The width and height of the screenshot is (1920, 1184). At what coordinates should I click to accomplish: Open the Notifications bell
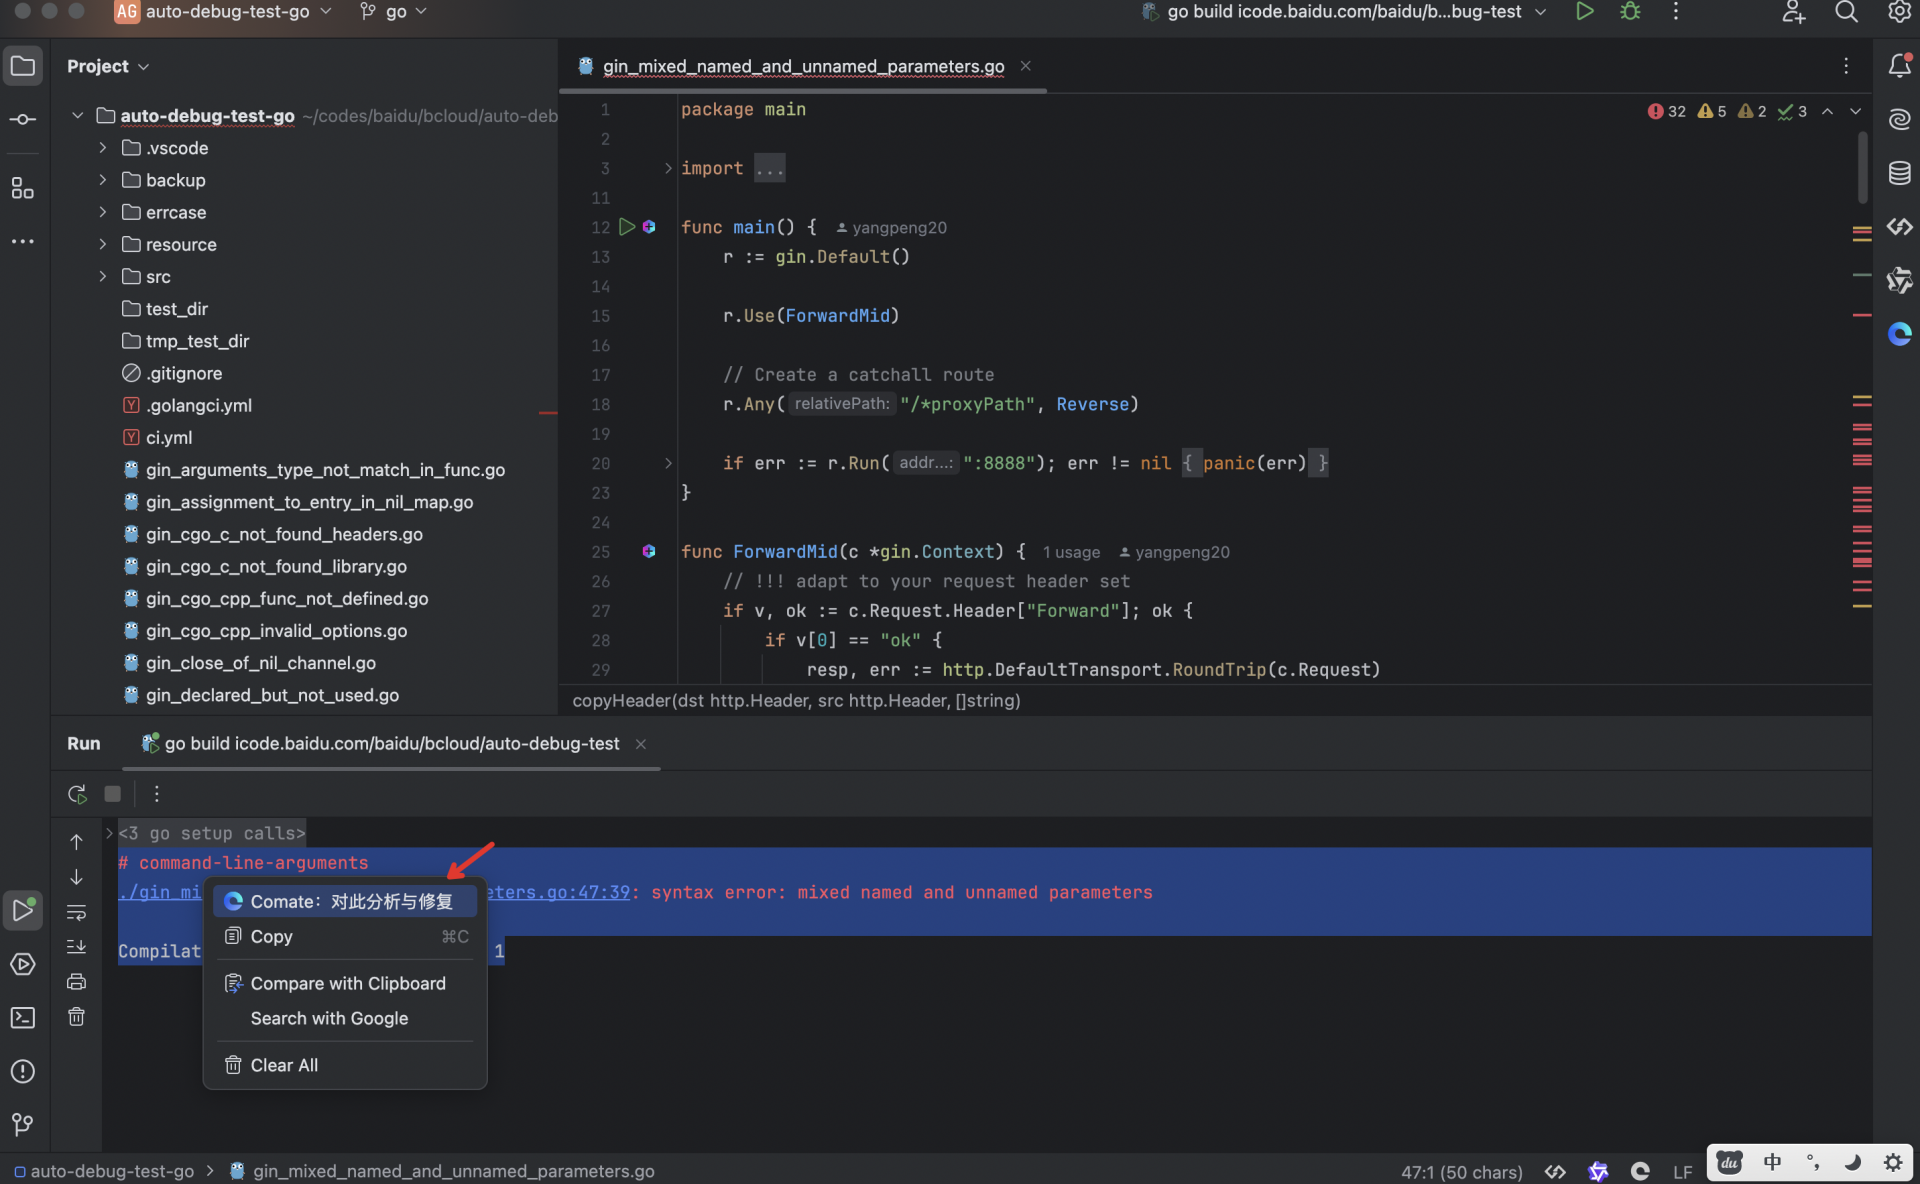point(1899,66)
